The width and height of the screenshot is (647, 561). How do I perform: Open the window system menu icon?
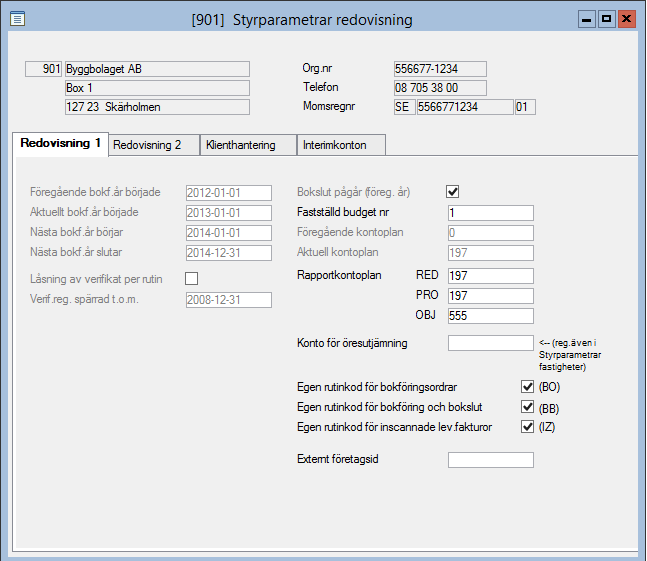[x=17, y=19]
